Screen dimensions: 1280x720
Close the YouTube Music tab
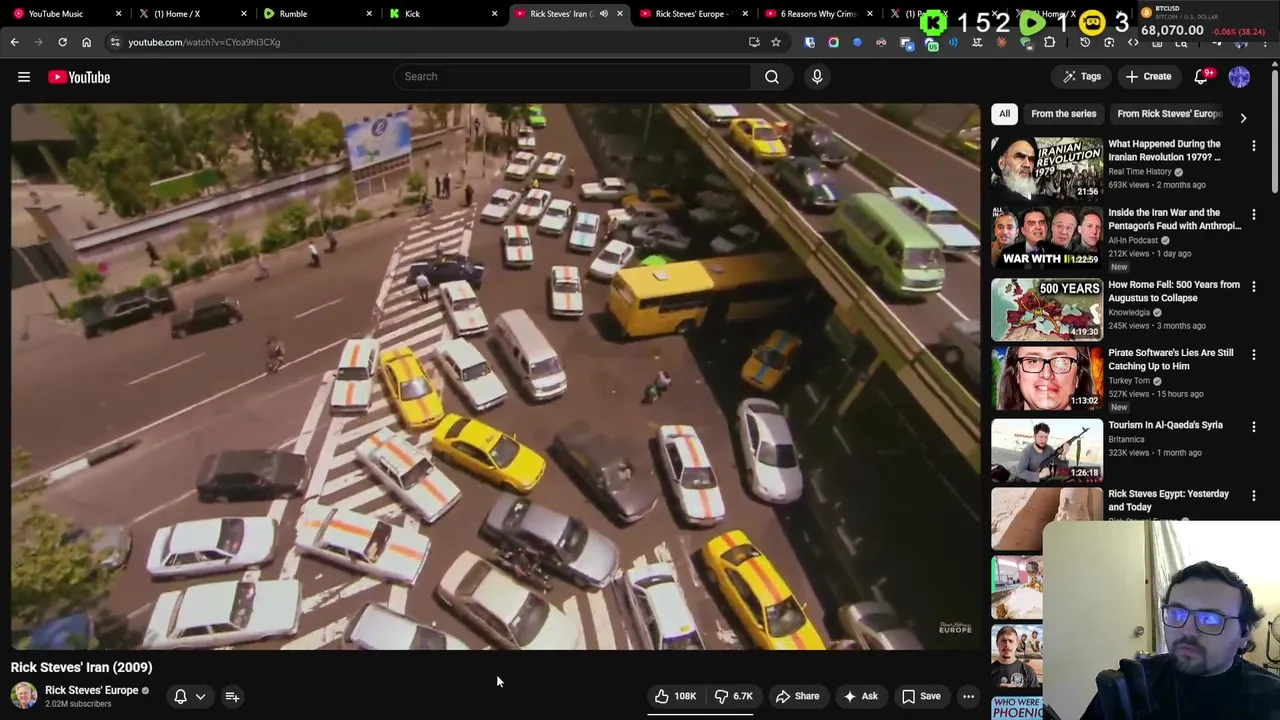coord(118,14)
